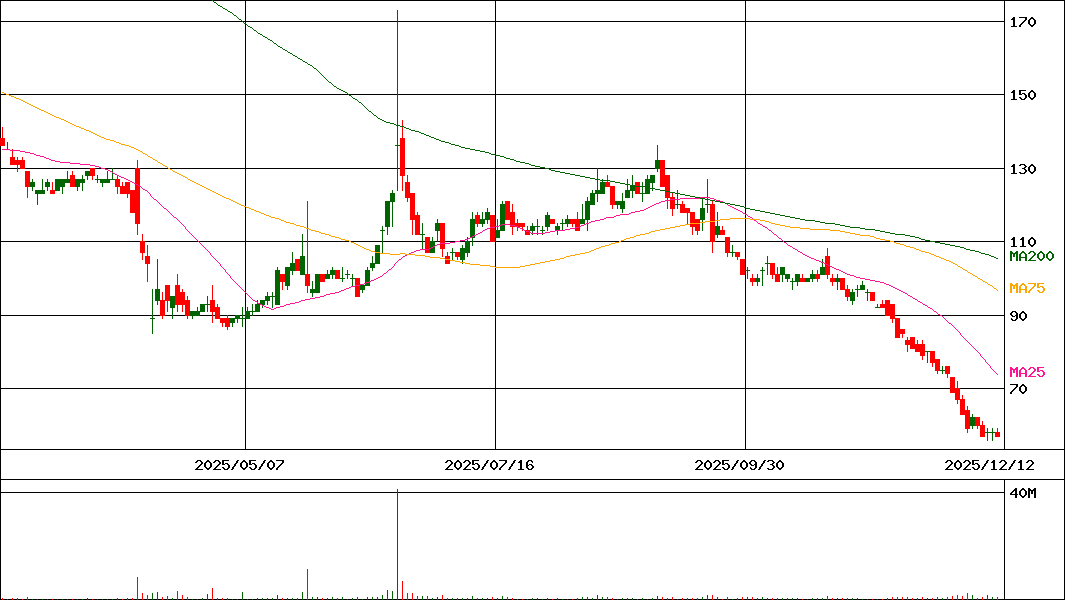Click the right end of the pink MA25 line
The height and width of the screenshot is (600, 1065).
click(997, 375)
